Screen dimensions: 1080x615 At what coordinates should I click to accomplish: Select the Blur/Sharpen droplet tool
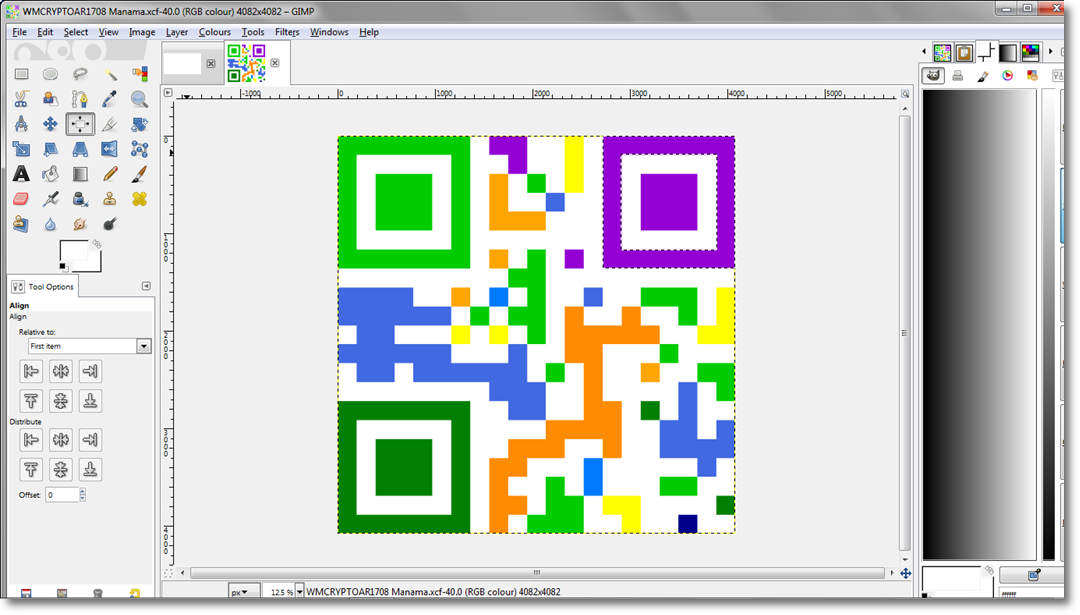point(50,224)
